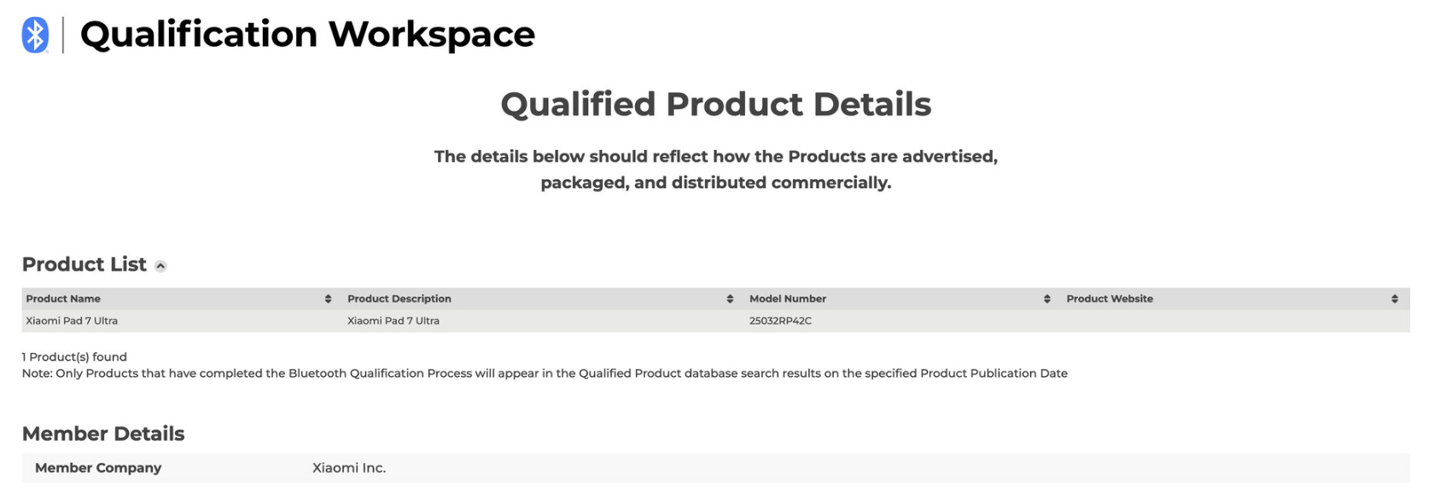Click Xiaomi Pad 7 Ultra product name cell
1440x497 pixels.
(x=72, y=321)
